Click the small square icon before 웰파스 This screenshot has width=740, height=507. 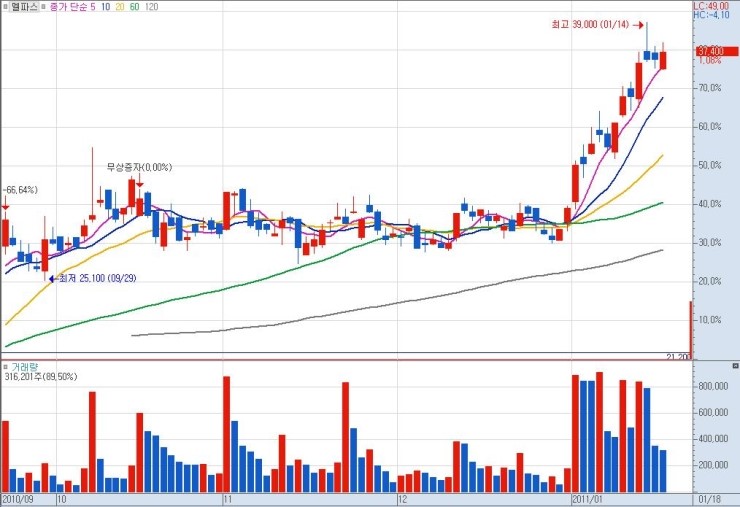[5, 6]
